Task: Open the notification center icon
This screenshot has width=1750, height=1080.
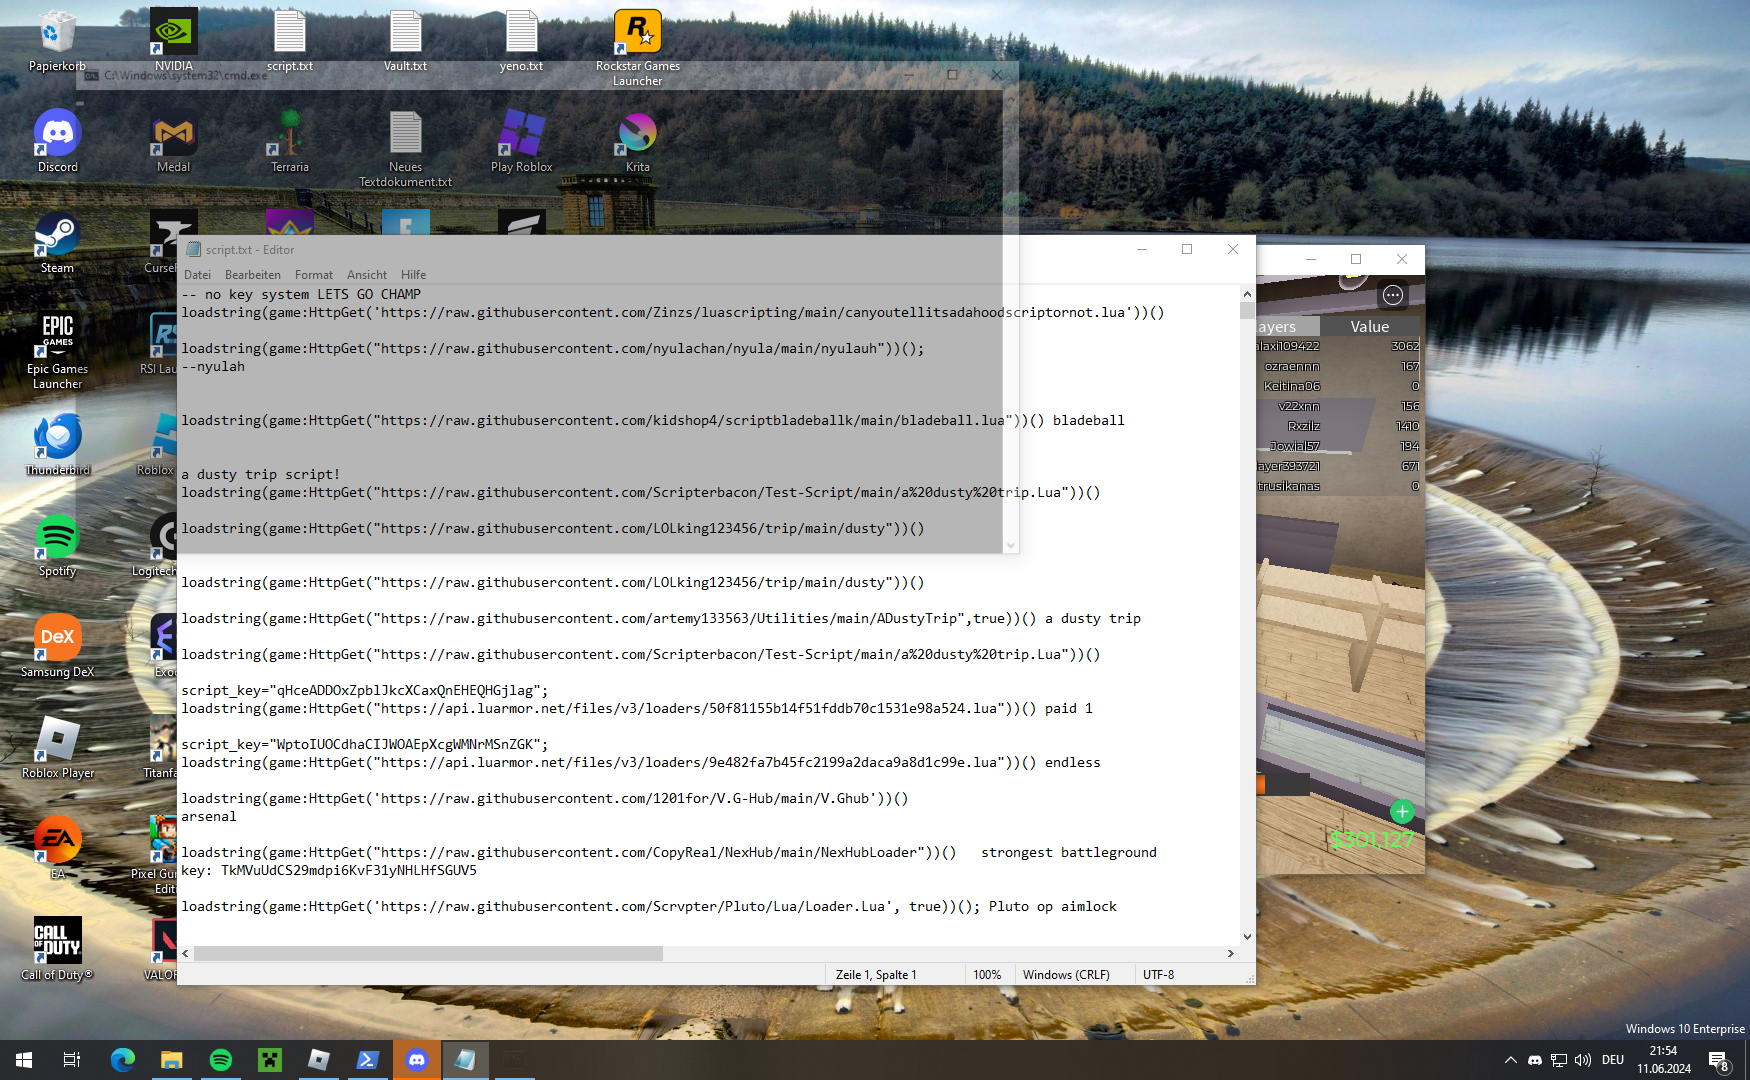Action: [x=1719, y=1060]
